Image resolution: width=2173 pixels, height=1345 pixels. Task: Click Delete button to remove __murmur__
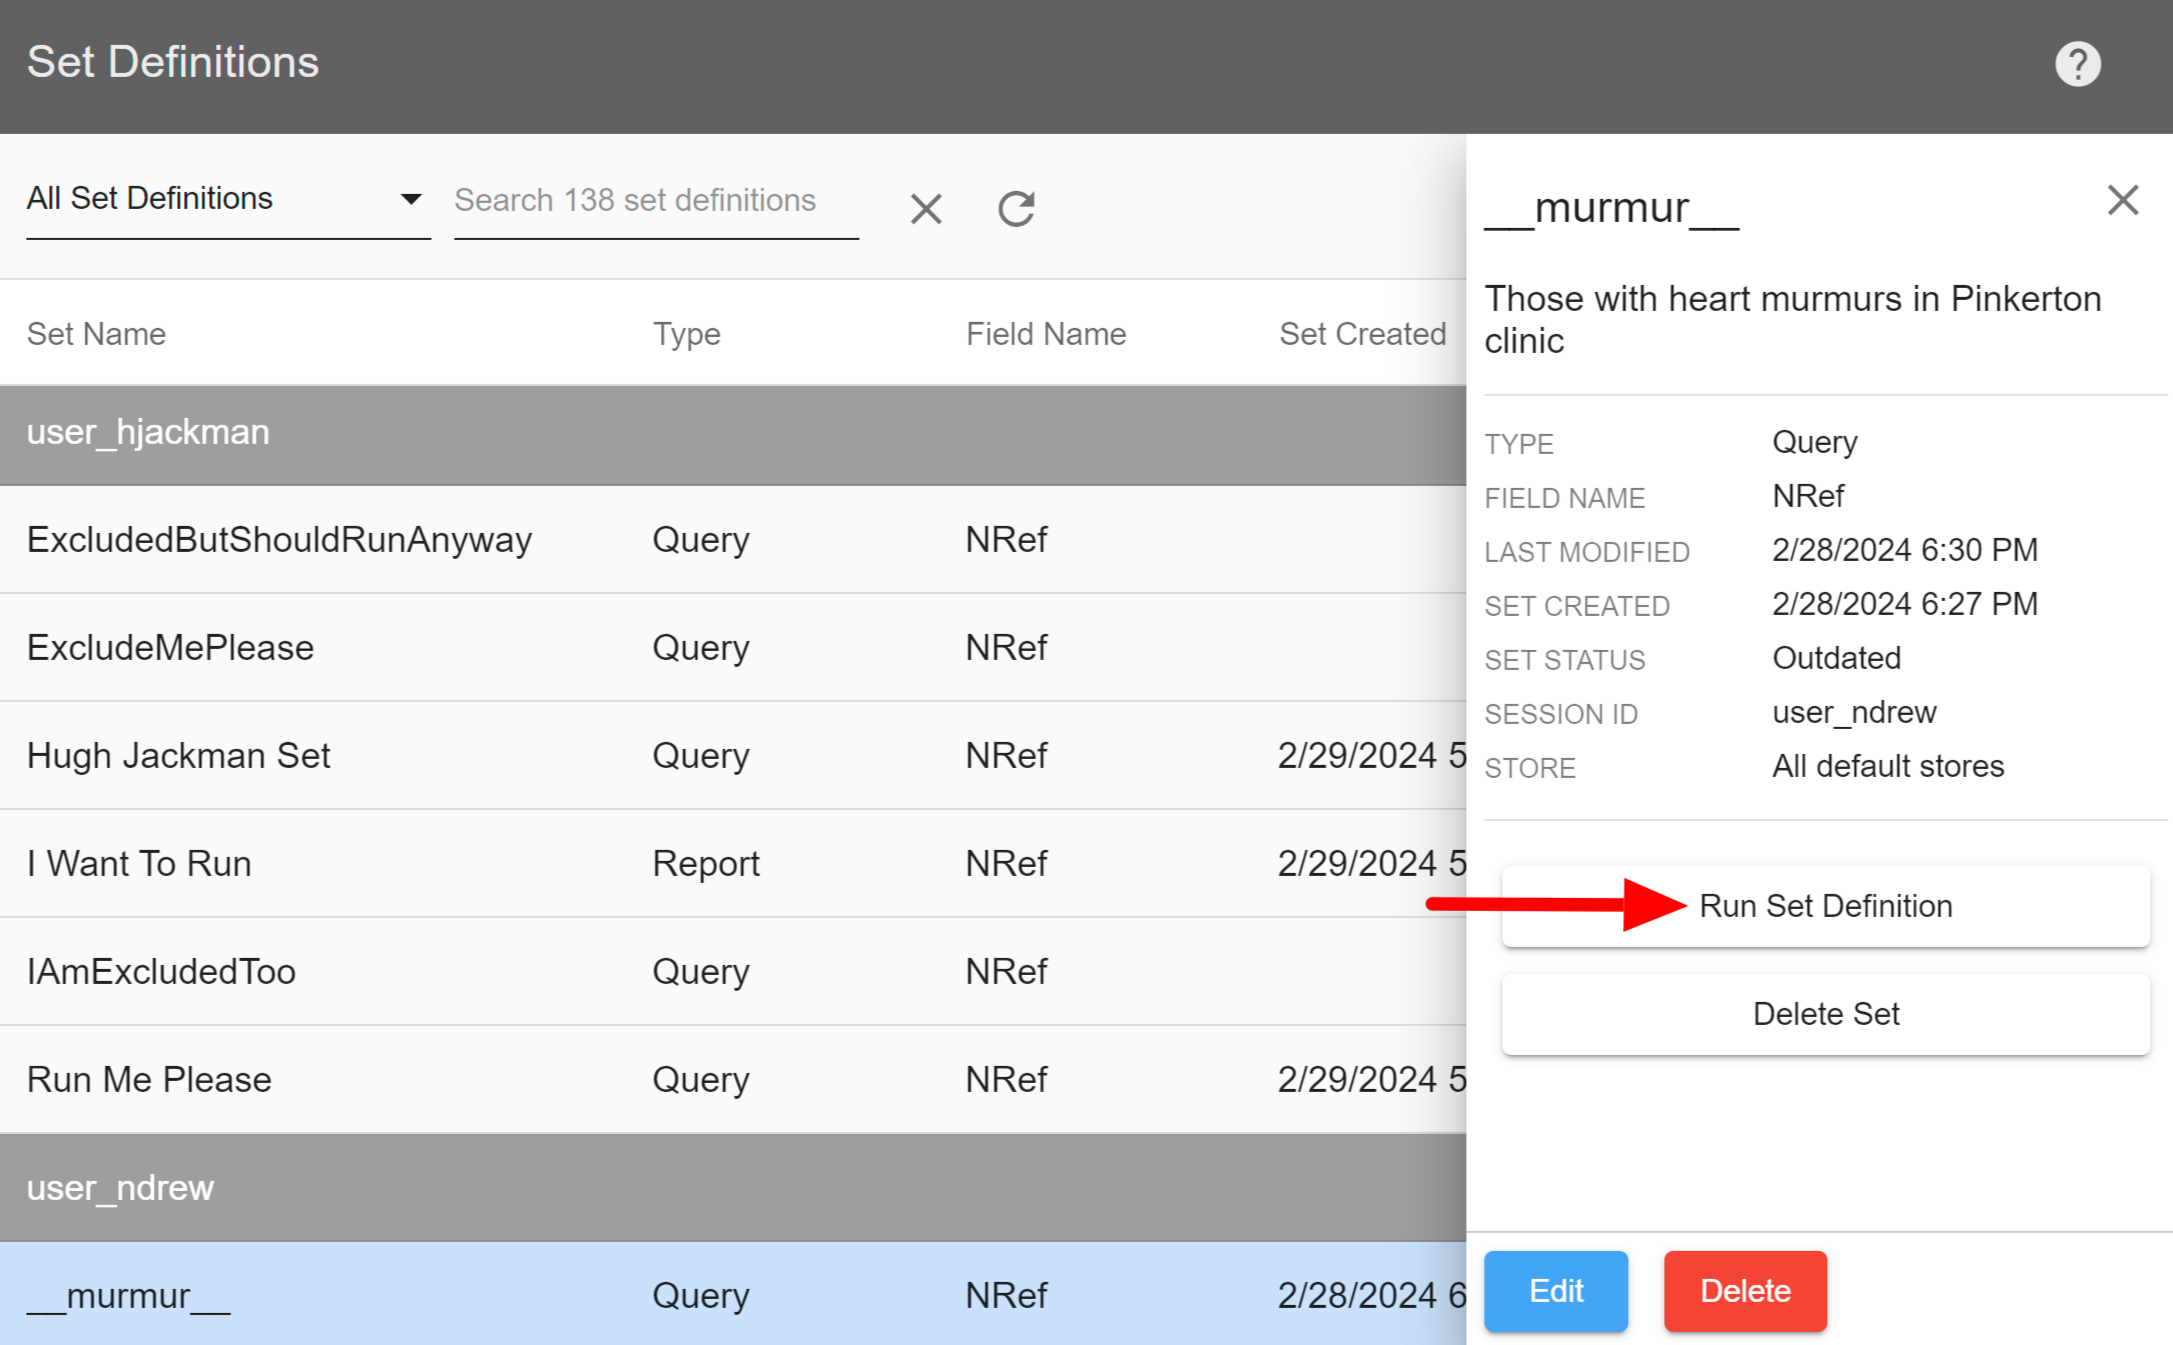click(1743, 1289)
